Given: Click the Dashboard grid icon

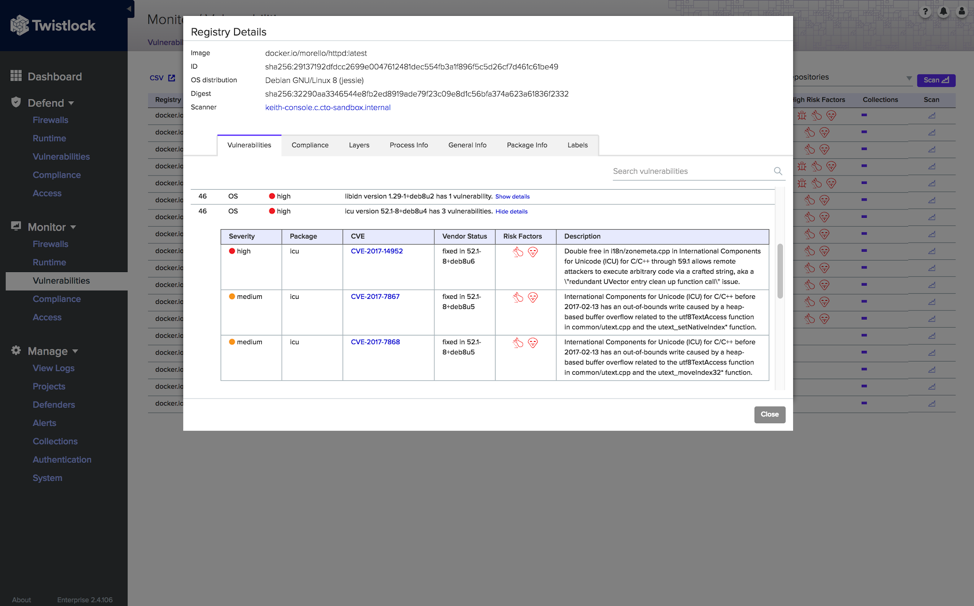Looking at the screenshot, I should [x=16, y=76].
